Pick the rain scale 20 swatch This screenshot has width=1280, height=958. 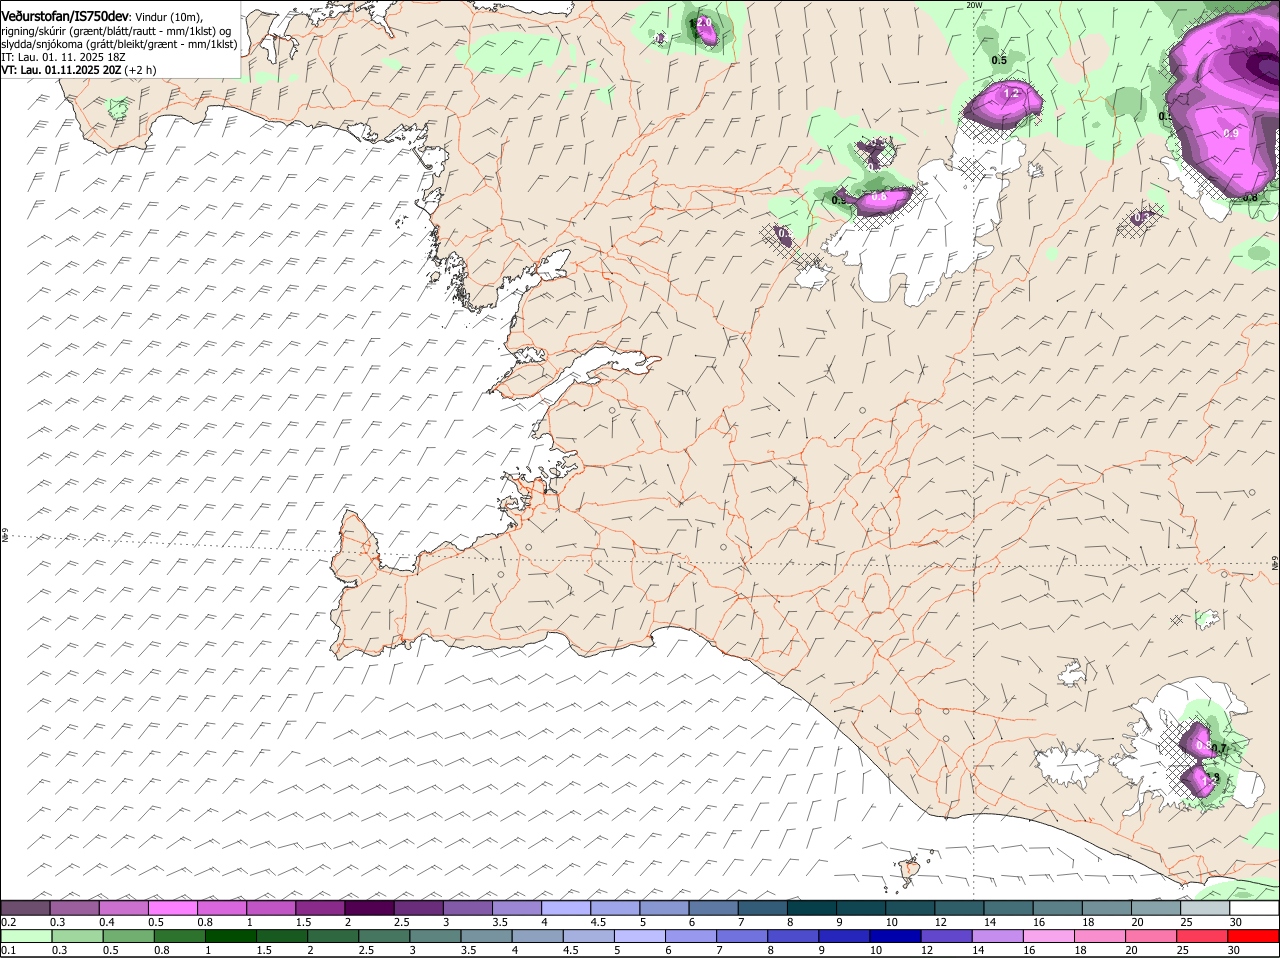point(1151,936)
